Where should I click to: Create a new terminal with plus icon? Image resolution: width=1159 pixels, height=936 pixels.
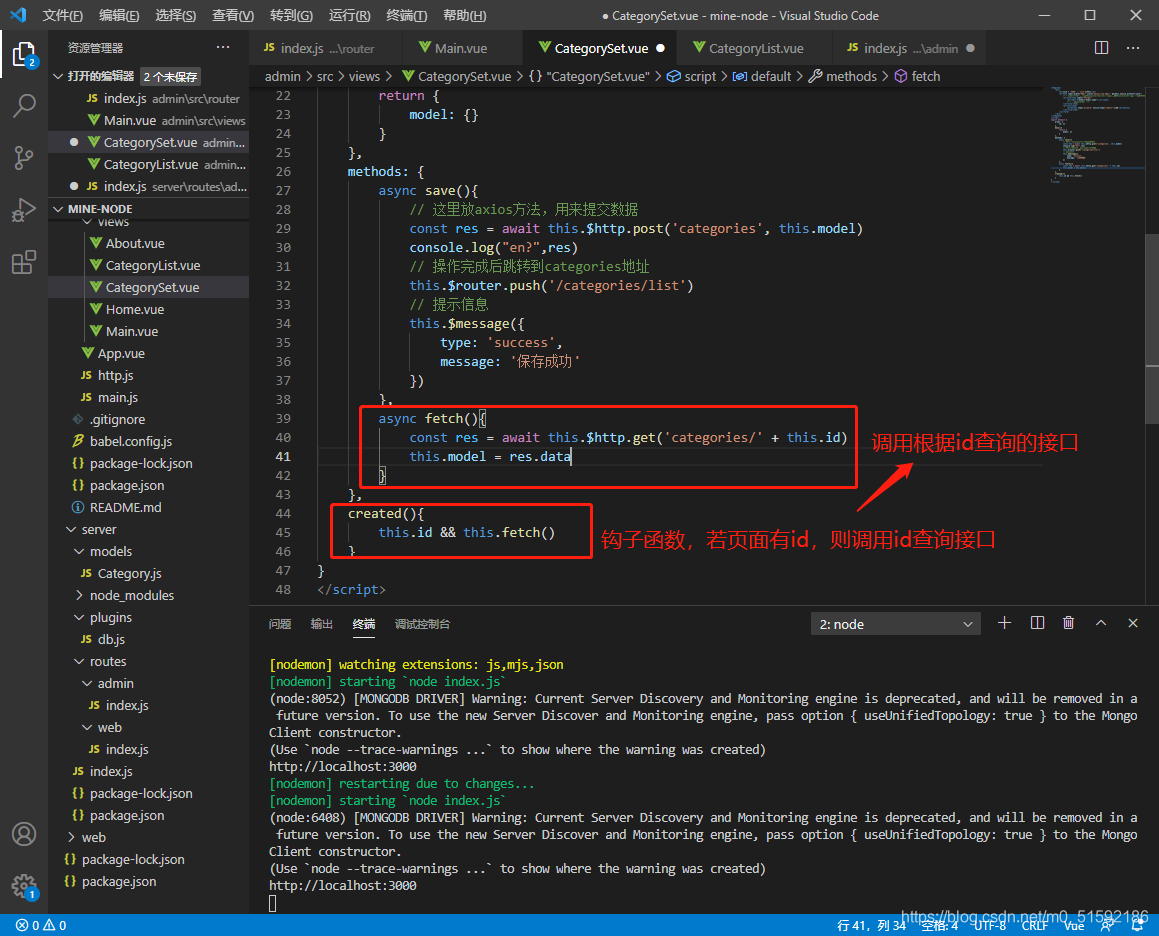(1005, 623)
